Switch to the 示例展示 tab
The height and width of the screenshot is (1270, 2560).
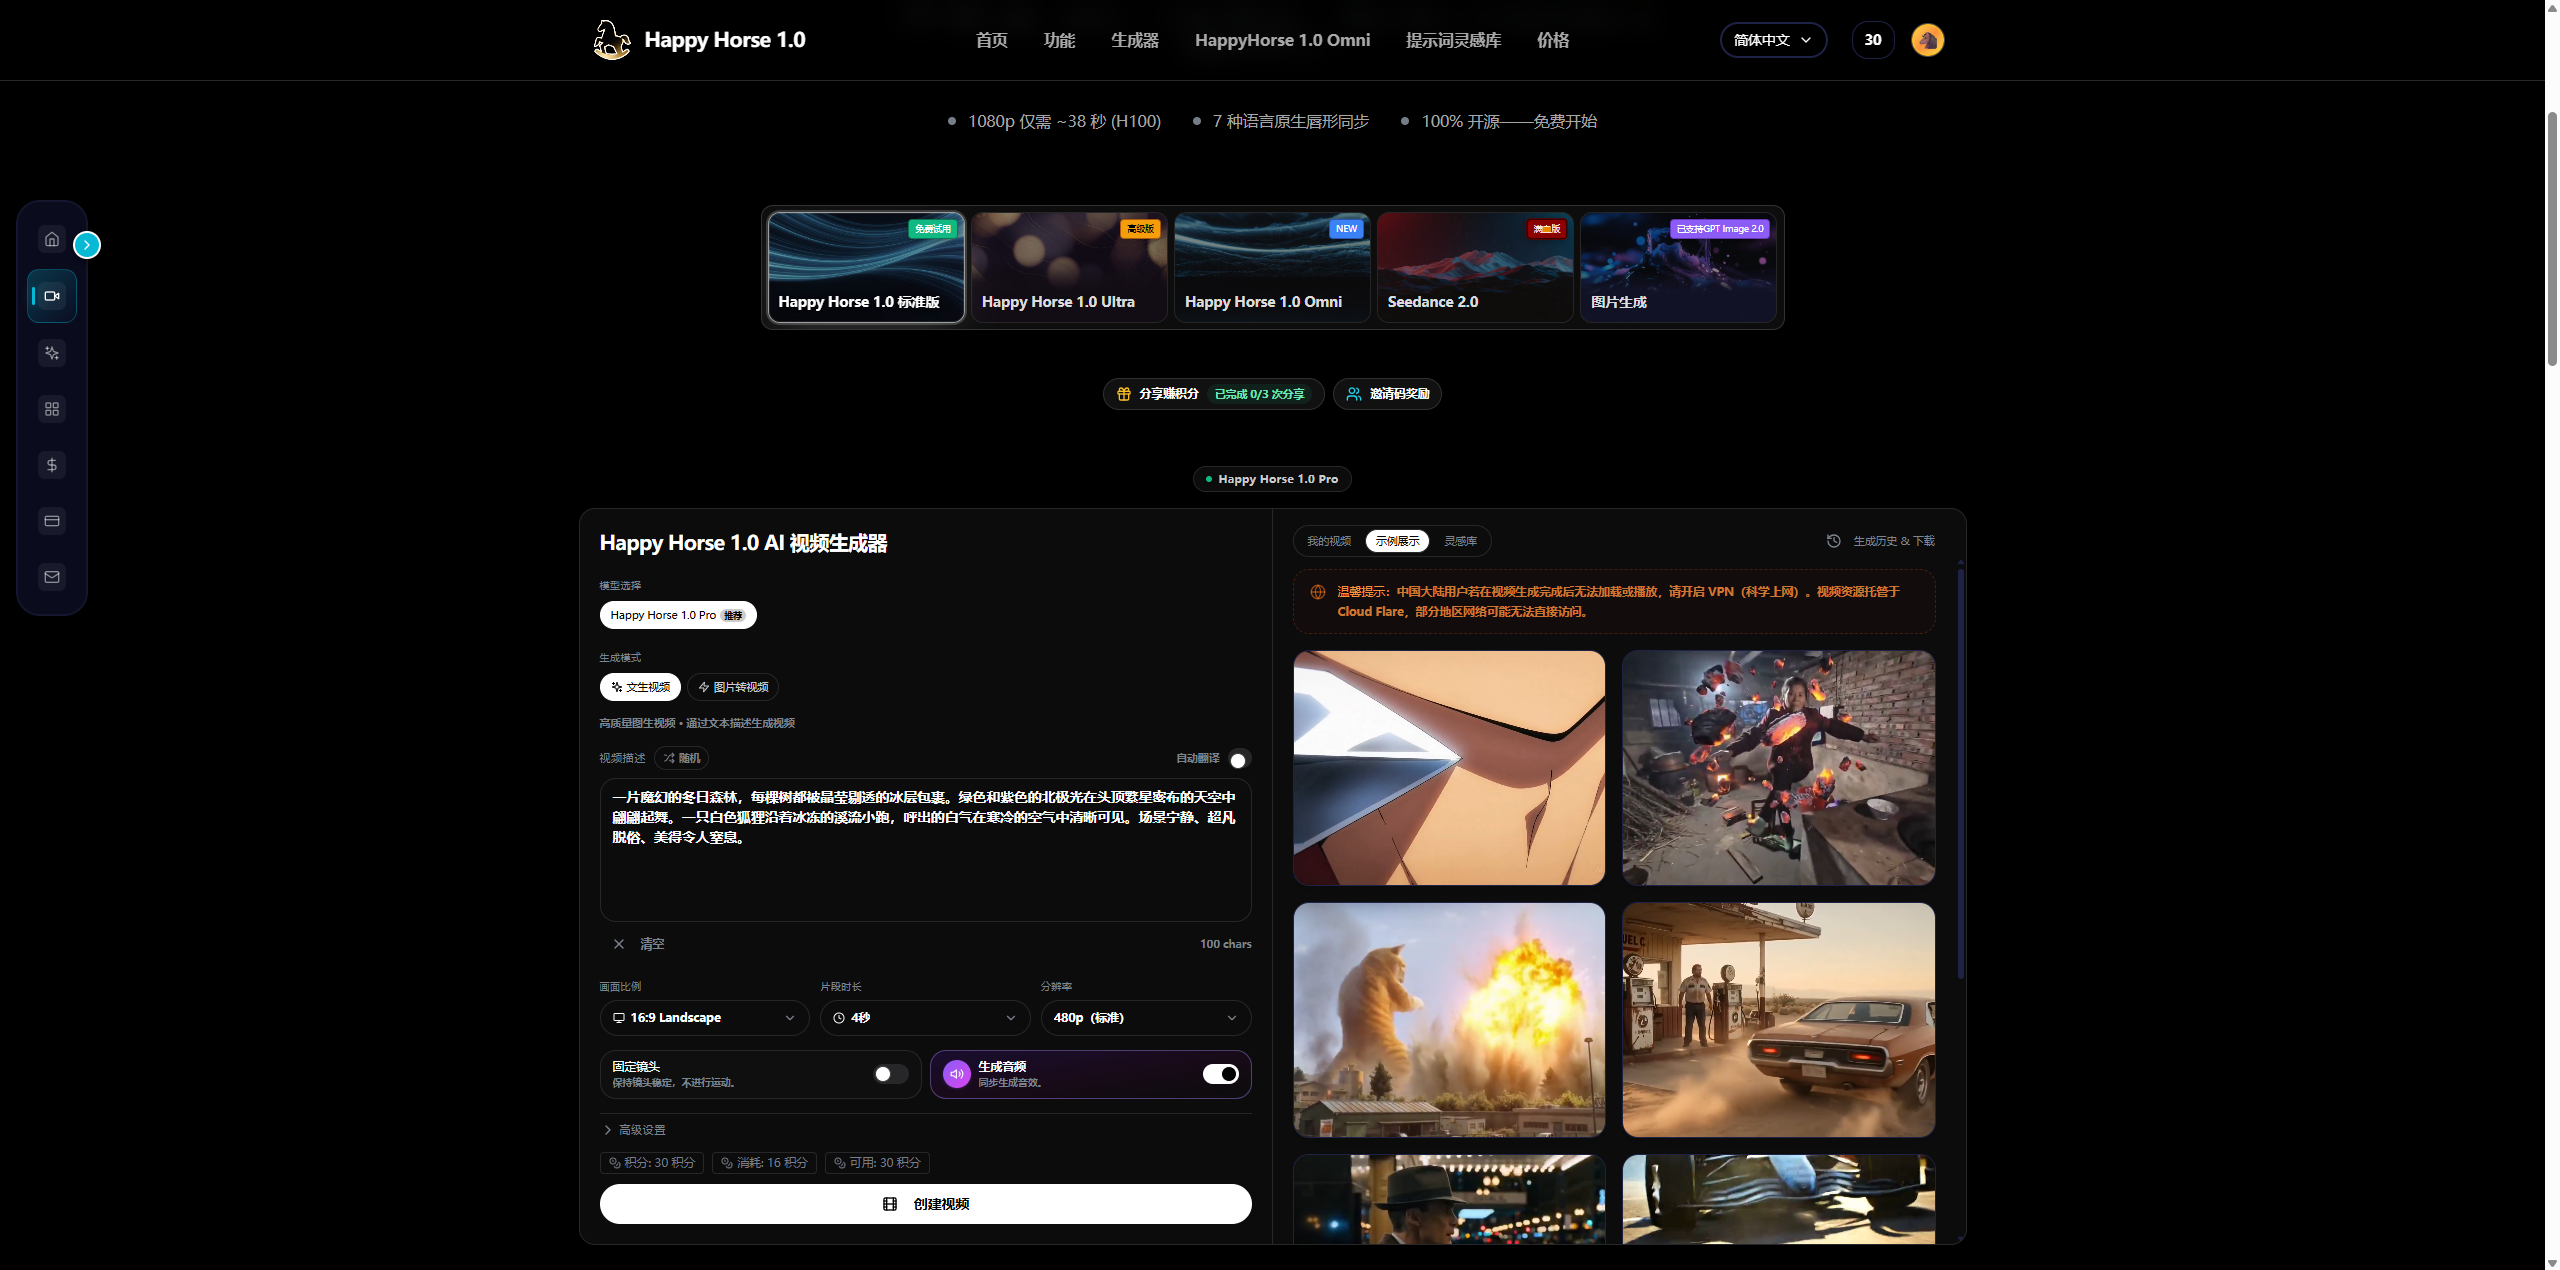(x=1397, y=541)
